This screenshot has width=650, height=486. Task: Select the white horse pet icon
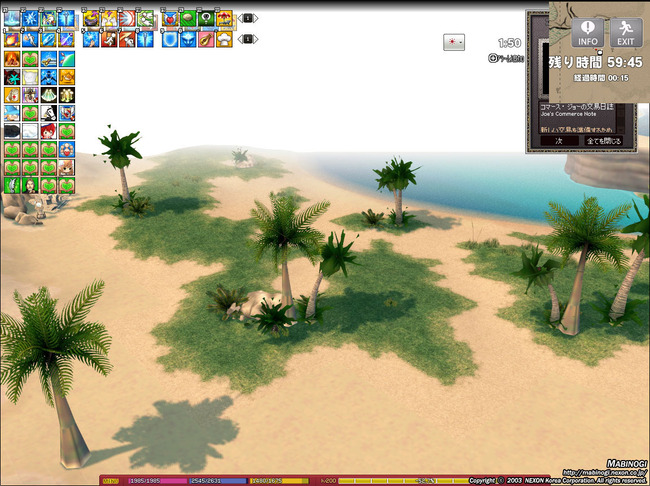[49, 113]
